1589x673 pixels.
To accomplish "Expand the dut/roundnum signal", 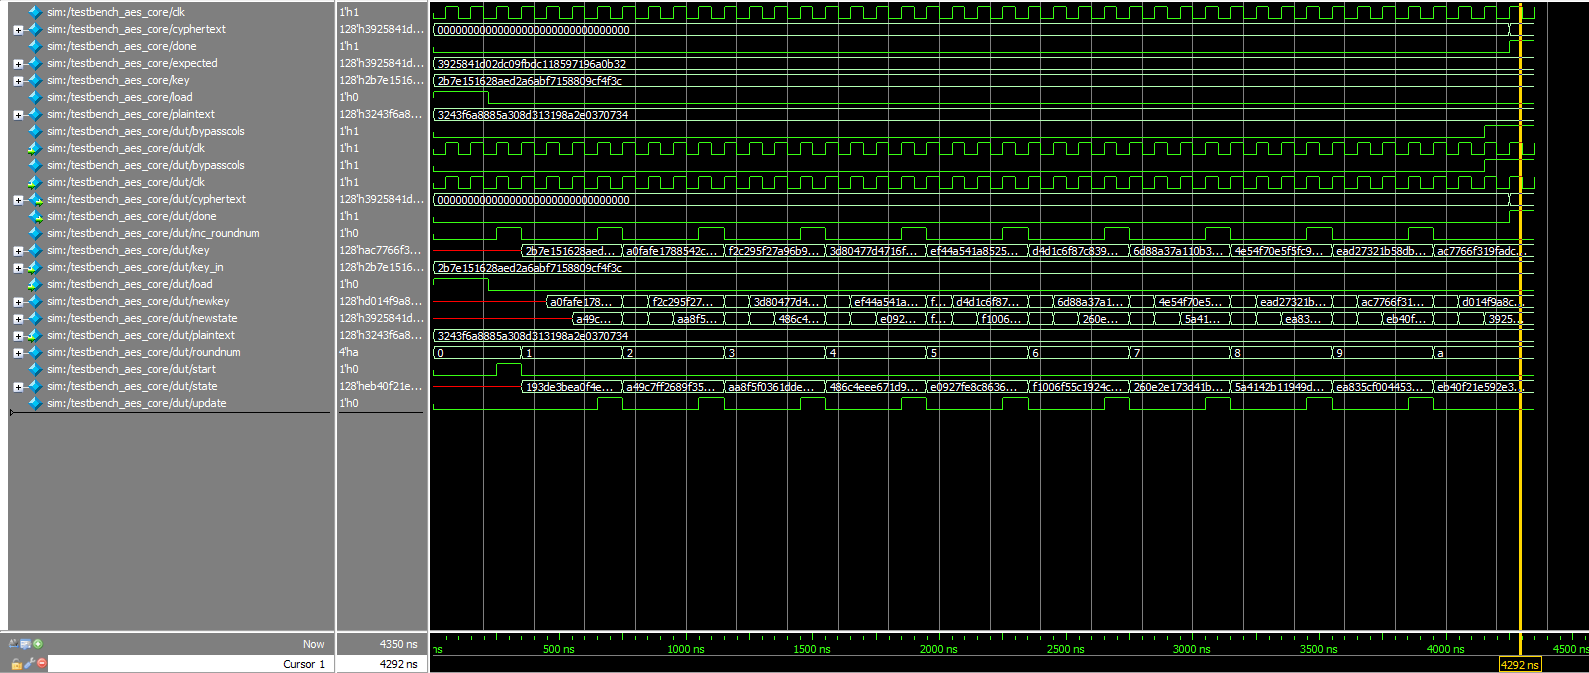I will coord(18,353).
